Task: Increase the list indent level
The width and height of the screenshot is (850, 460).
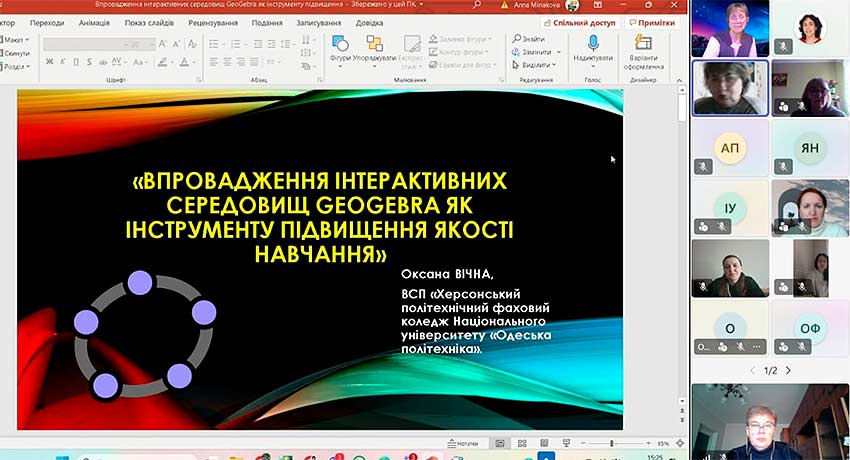Action: click(272, 44)
